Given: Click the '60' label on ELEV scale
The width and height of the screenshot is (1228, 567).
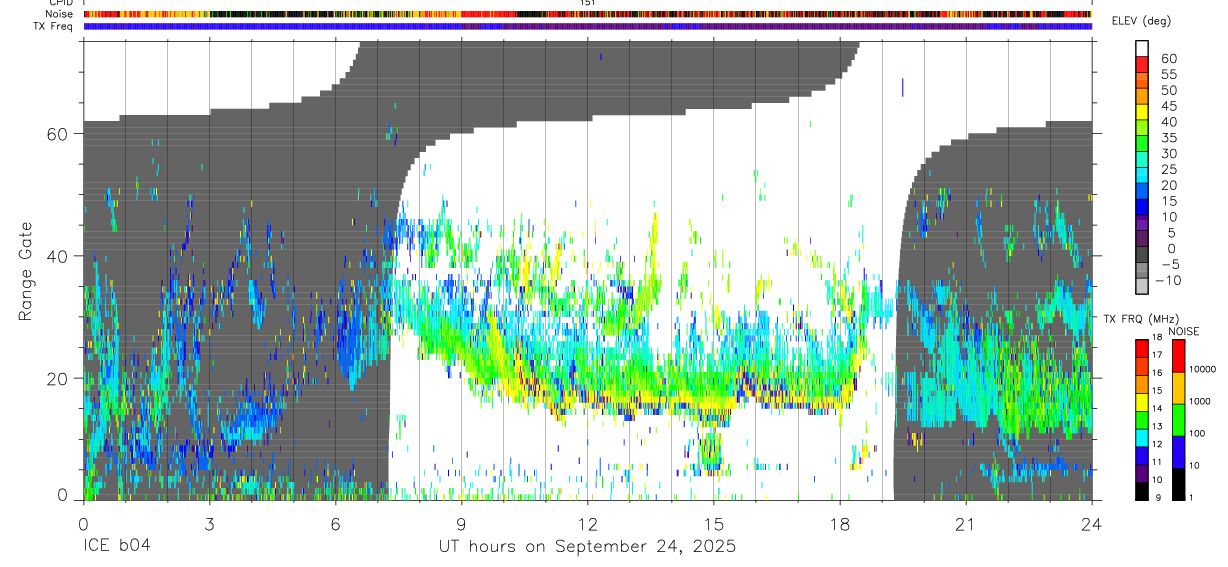Looking at the screenshot, I should (1169, 57).
